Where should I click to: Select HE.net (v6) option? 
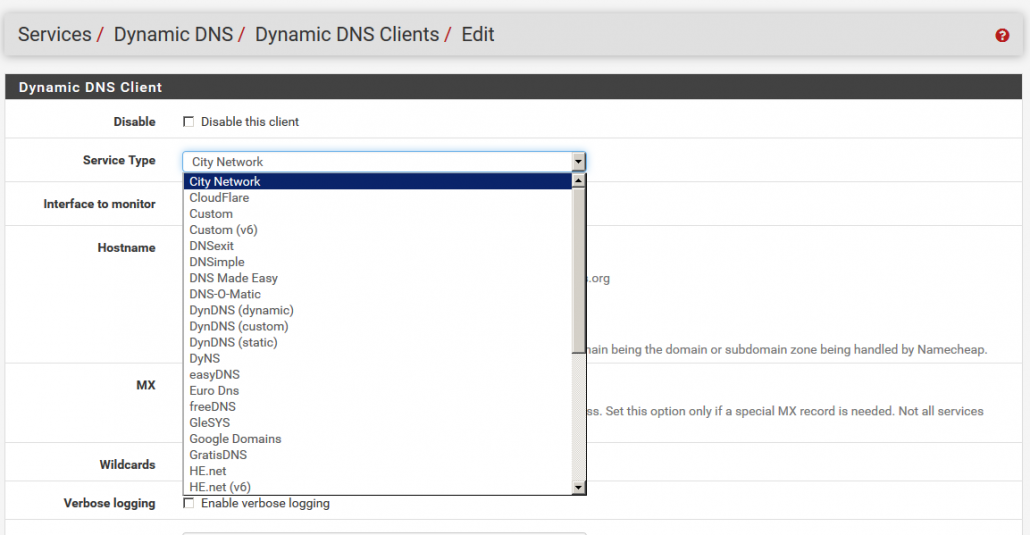[378, 487]
